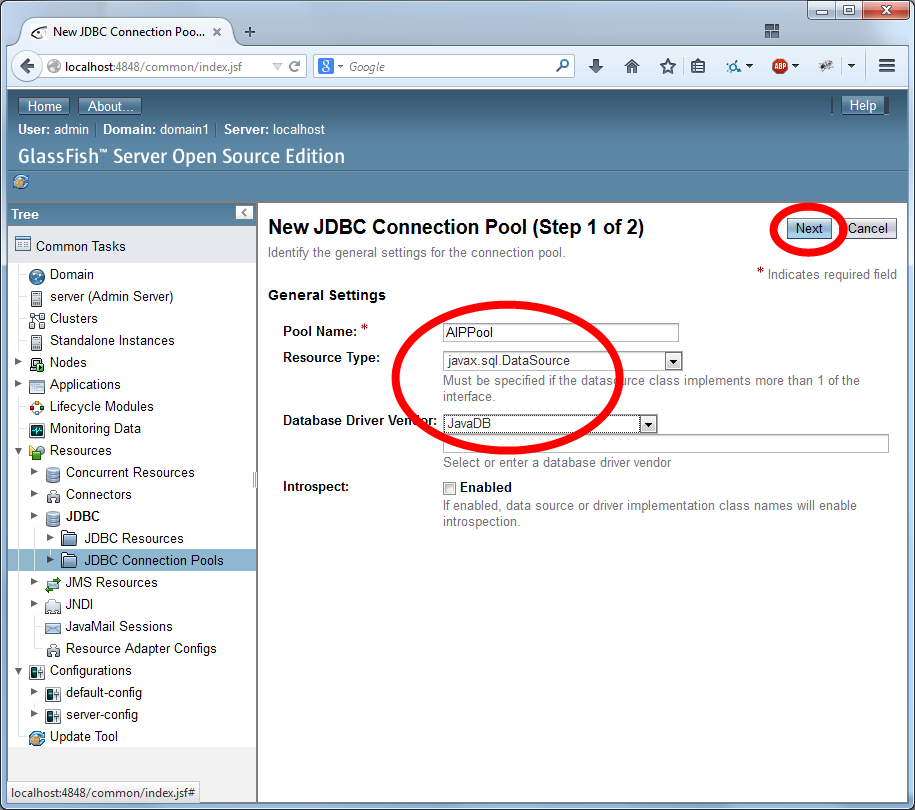
Task: Click the Next button
Action: point(808,228)
